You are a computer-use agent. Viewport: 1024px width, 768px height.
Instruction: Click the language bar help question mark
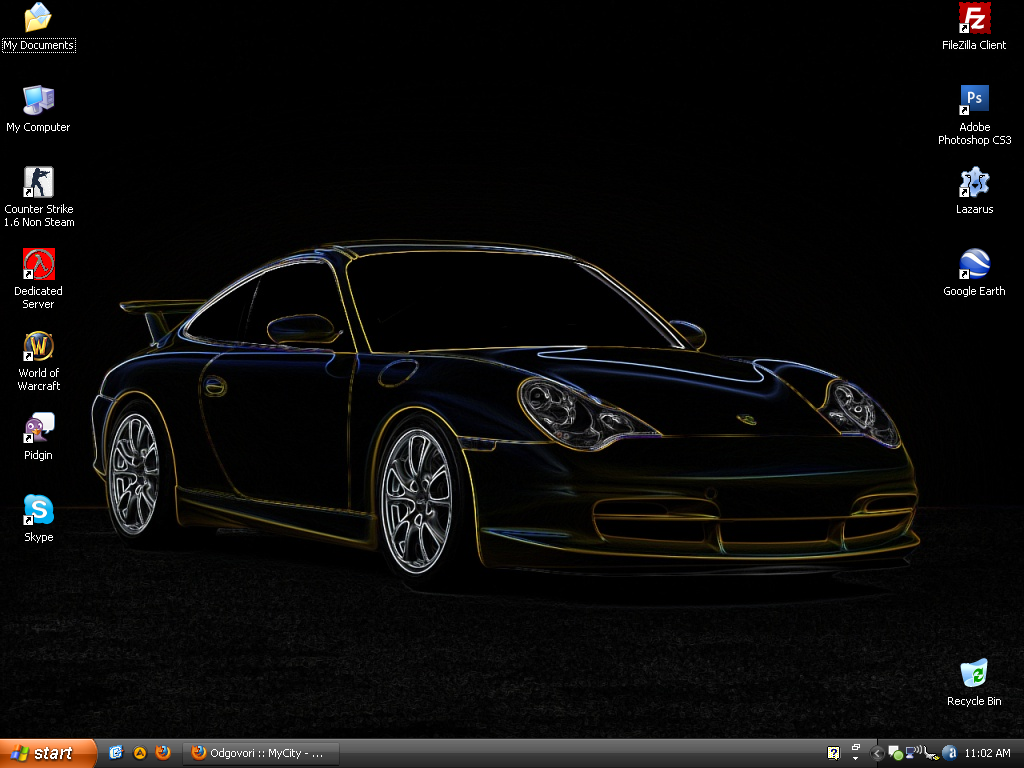833,753
